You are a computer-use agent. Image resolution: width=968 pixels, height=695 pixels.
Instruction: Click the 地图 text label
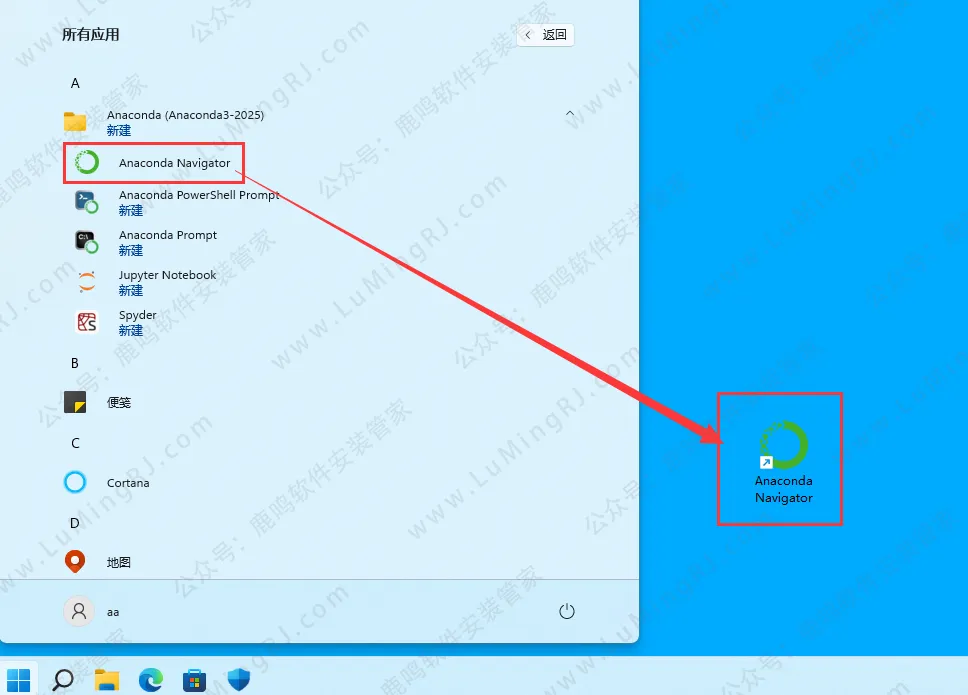pos(119,562)
